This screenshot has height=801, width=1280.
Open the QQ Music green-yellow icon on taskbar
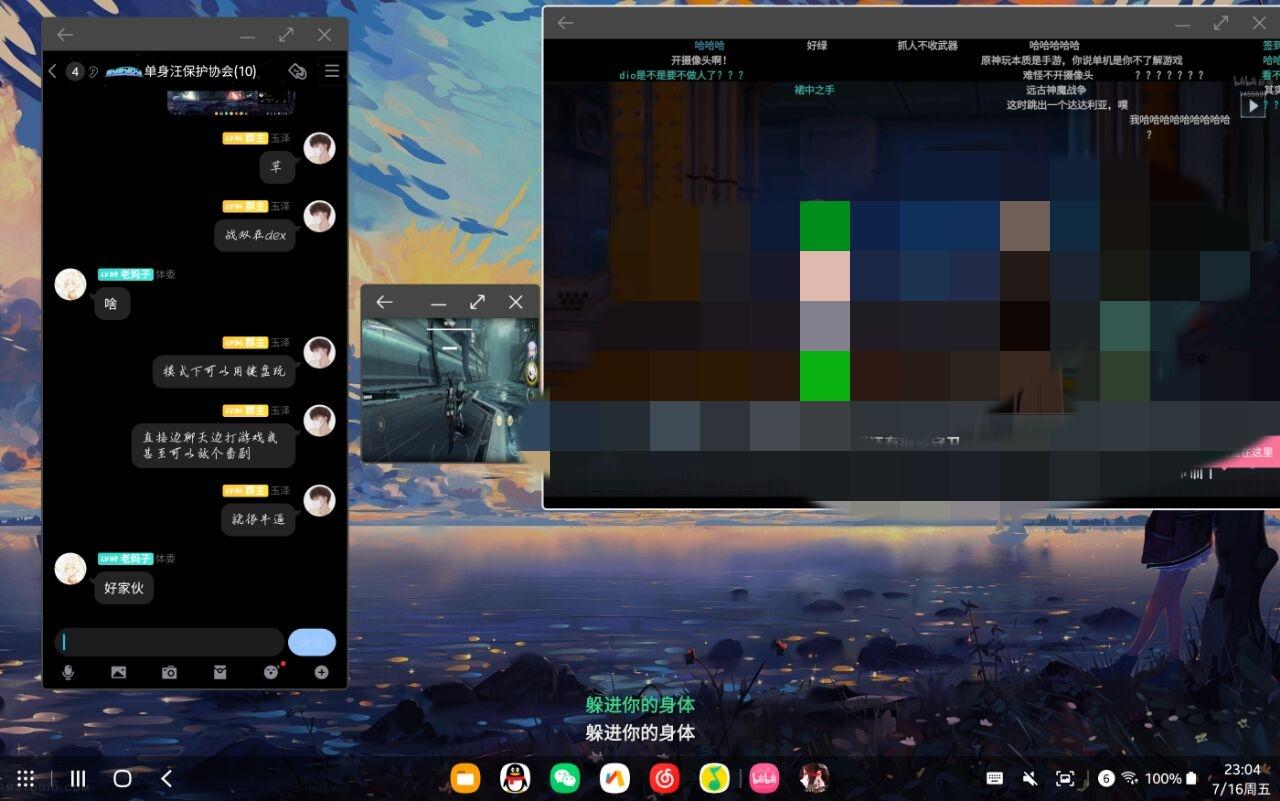click(715, 778)
